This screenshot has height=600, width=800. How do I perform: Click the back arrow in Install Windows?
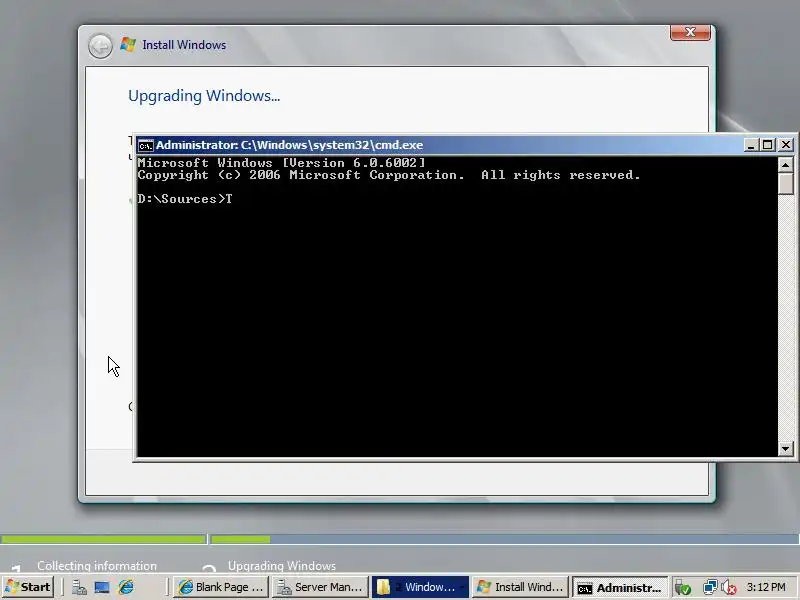(x=100, y=46)
